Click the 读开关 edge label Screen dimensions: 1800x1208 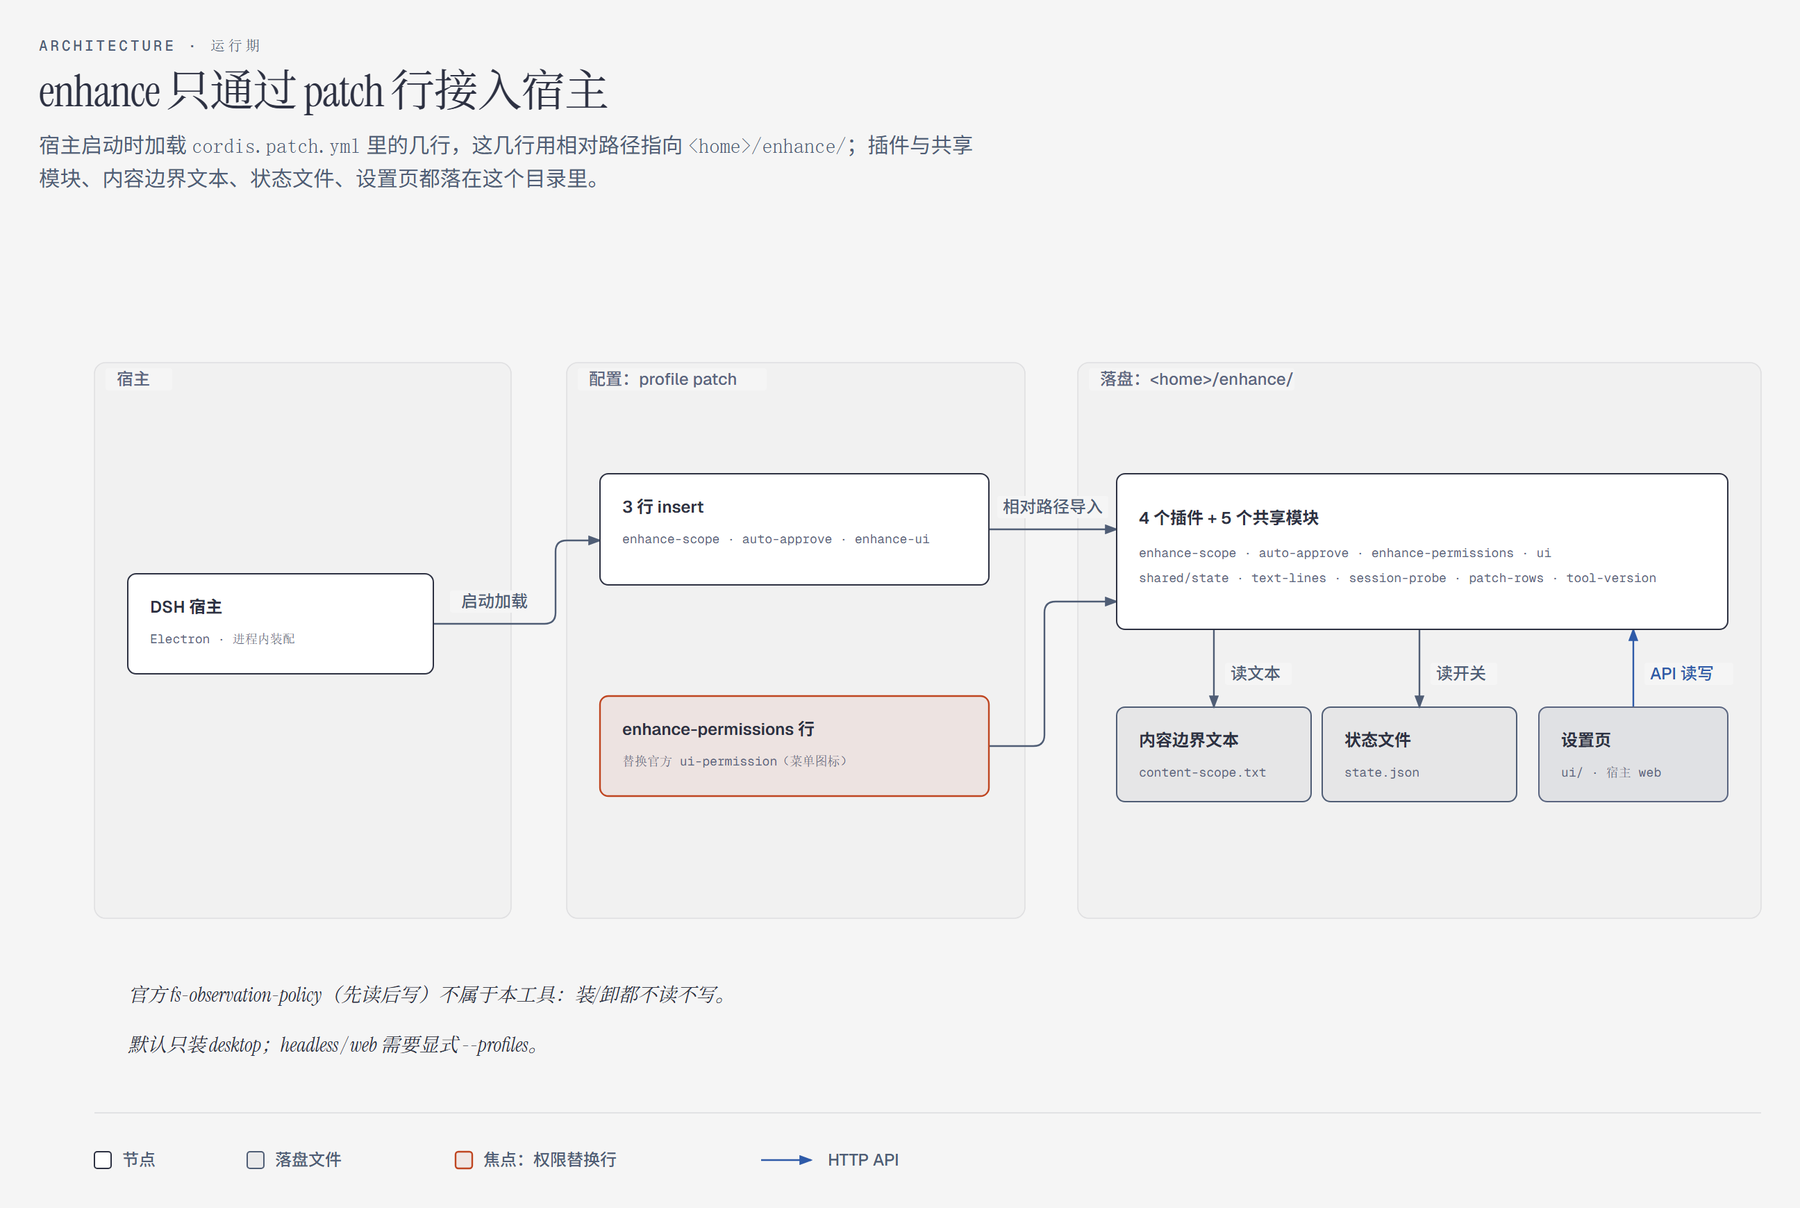coord(1461,673)
